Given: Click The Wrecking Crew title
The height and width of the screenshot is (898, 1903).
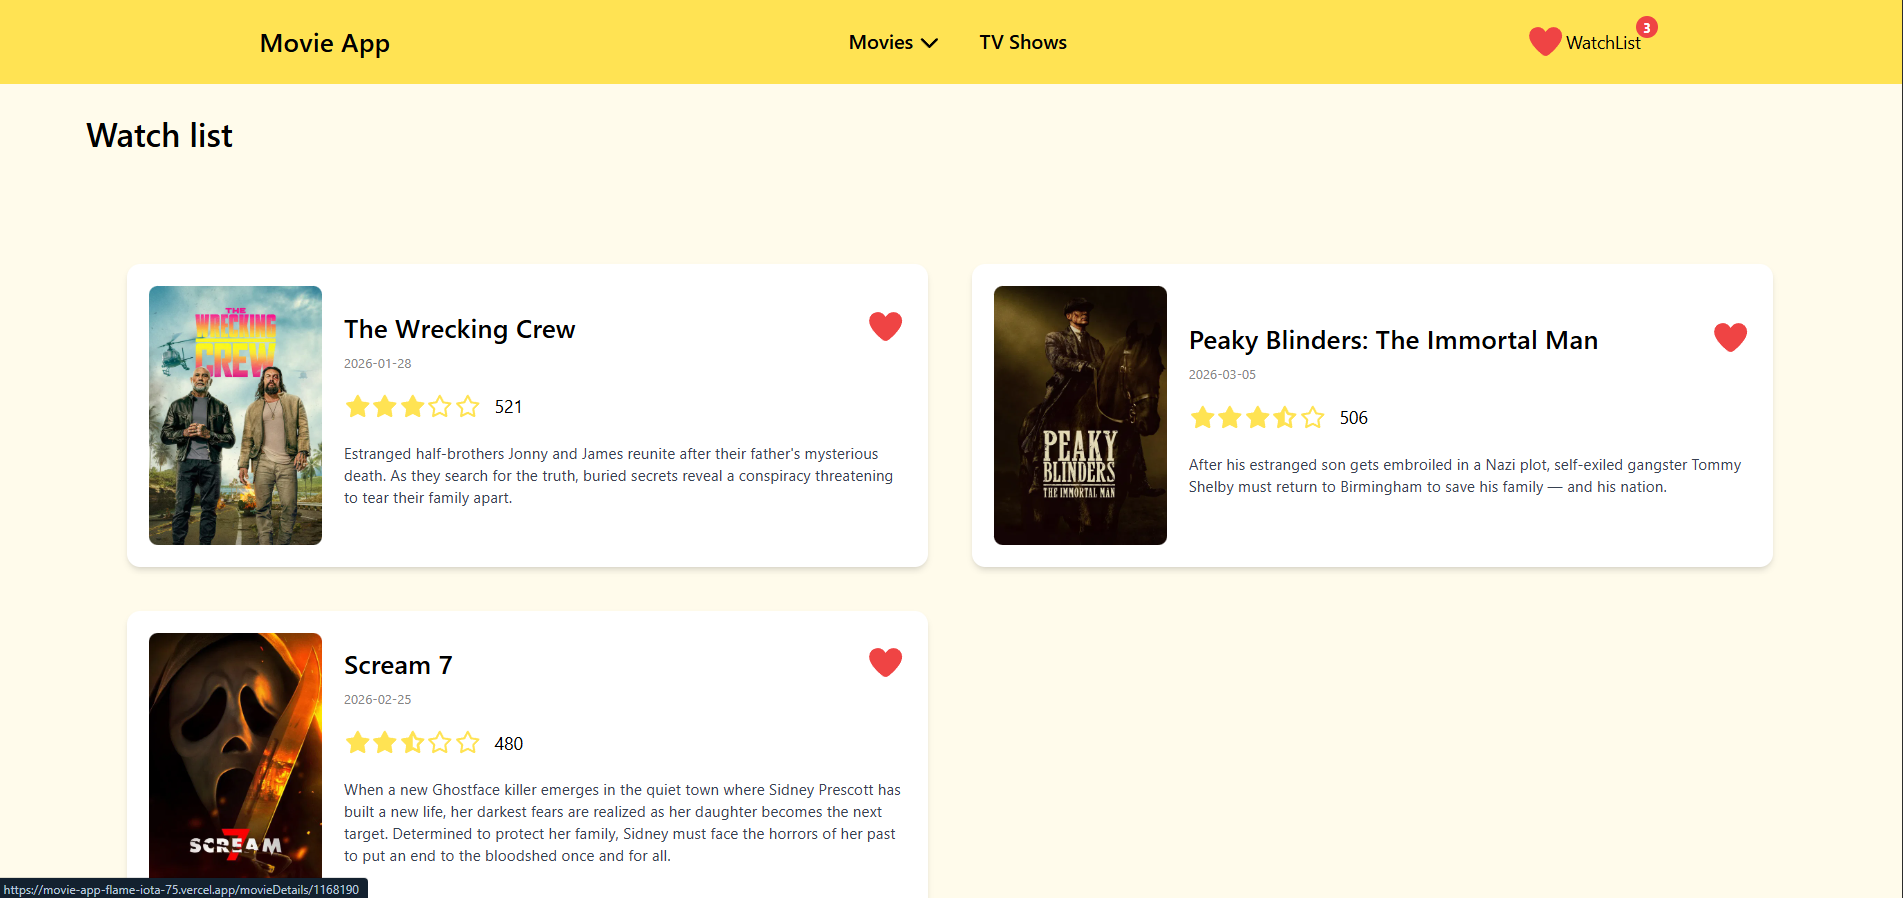Looking at the screenshot, I should pos(459,329).
